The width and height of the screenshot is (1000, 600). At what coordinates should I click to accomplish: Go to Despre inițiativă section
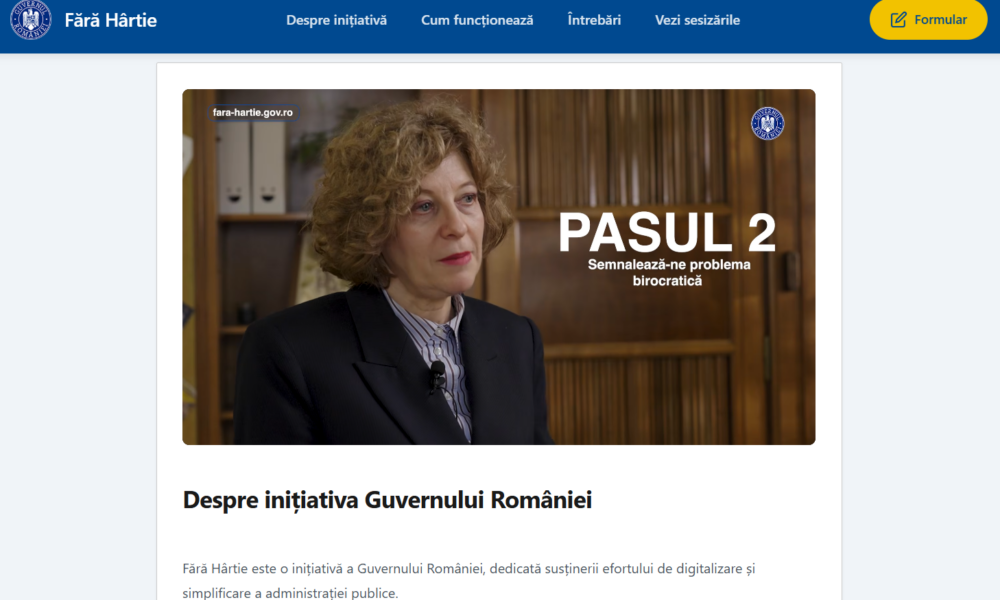click(x=336, y=20)
